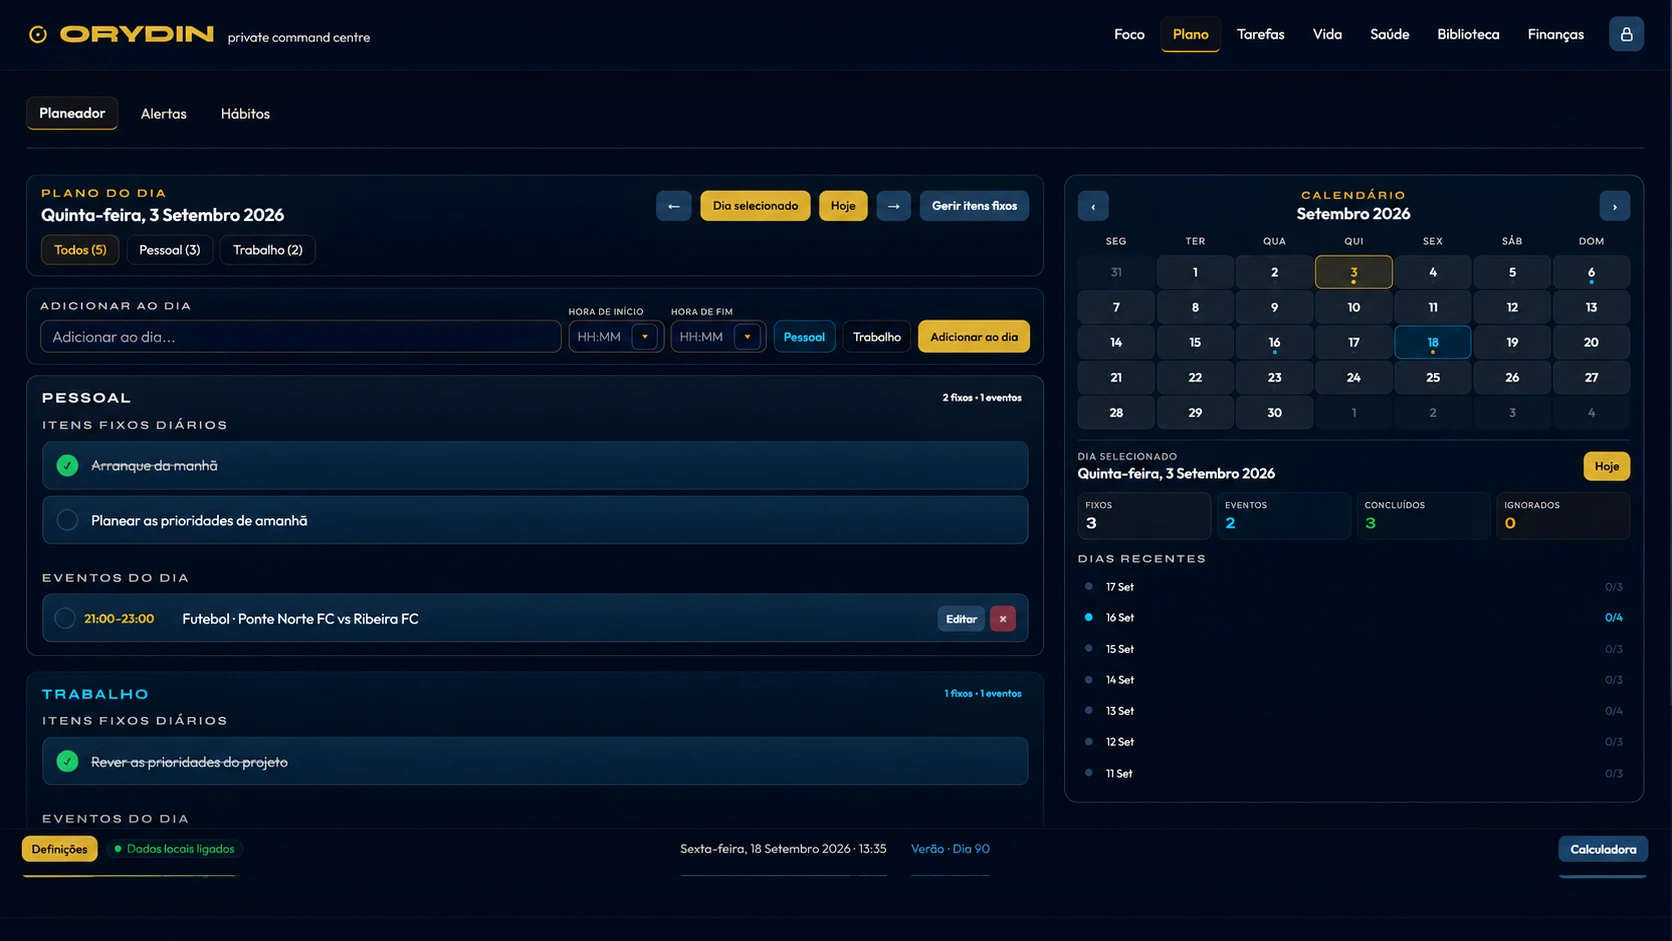Open the Saúde section
The image size is (1672, 941).
(1389, 34)
